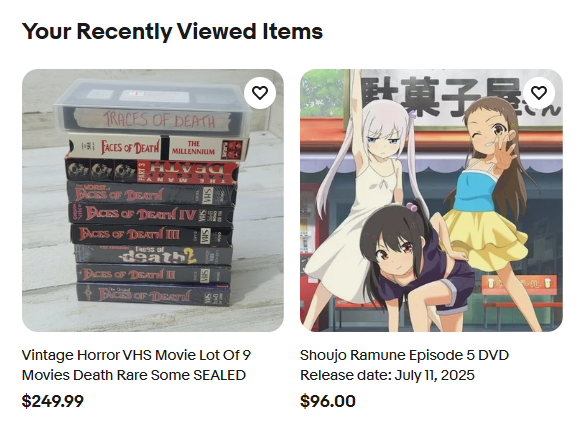Open the Shoujo Ramune anime cover image
Viewport: 579px width, 430px height.
coord(431,200)
